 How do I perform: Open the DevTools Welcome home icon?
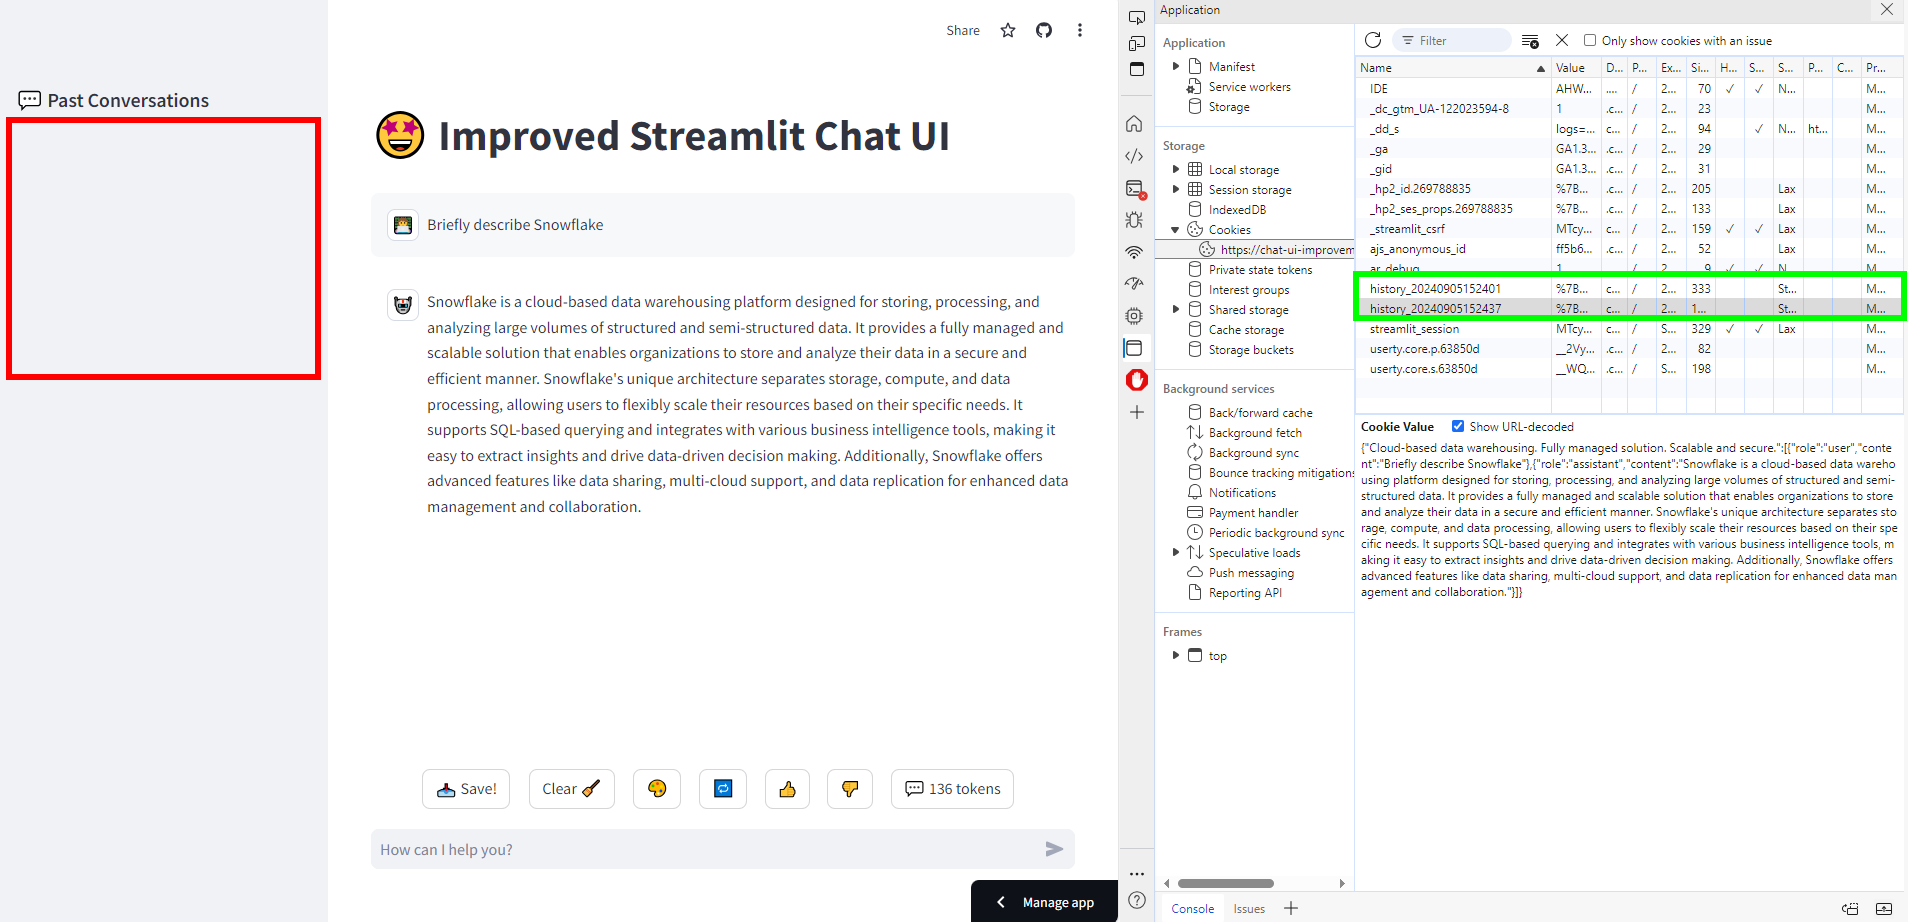1134,124
